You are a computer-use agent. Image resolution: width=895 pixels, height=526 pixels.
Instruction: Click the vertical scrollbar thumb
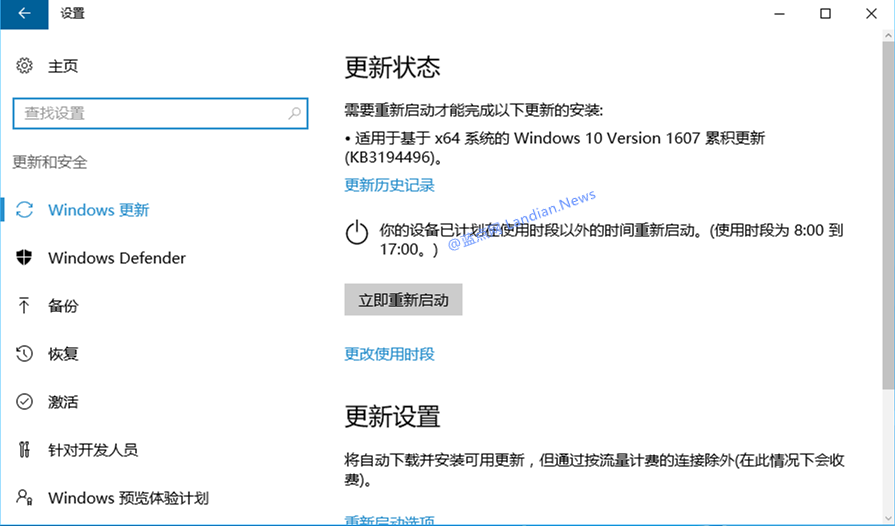pyautogui.click(x=888, y=216)
